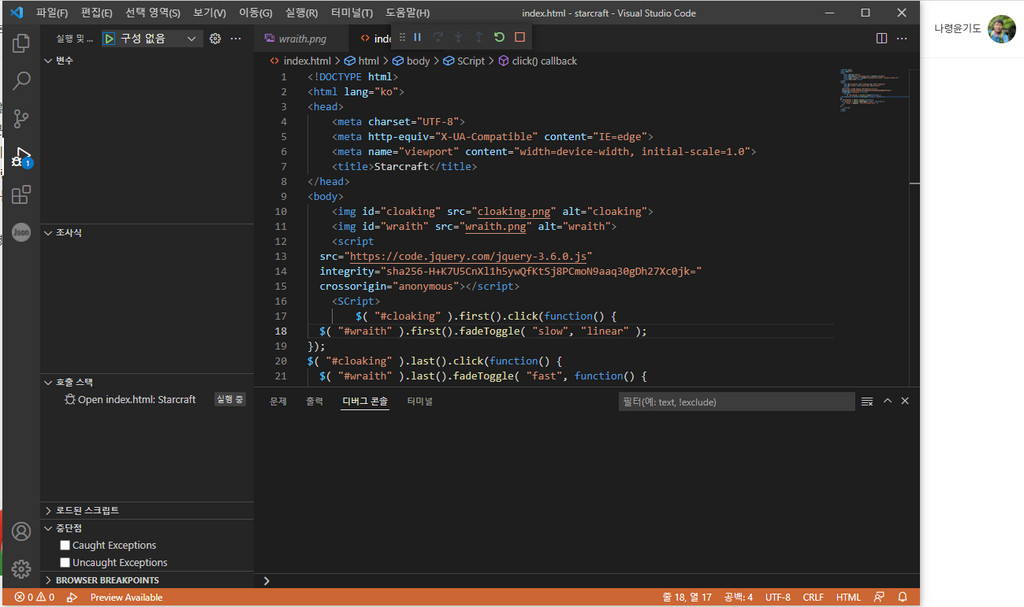Go to line via 줄 18, 열 17
Screen dimensions: 1024x607
point(687,597)
